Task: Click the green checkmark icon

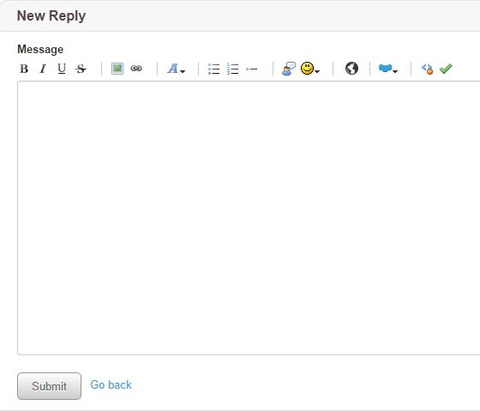Action: [446, 69]
